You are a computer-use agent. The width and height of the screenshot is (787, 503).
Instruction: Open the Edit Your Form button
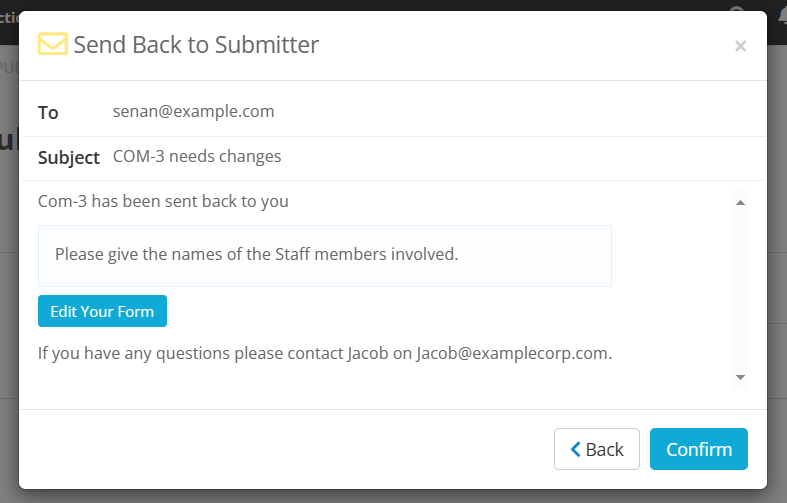point(102,311)
